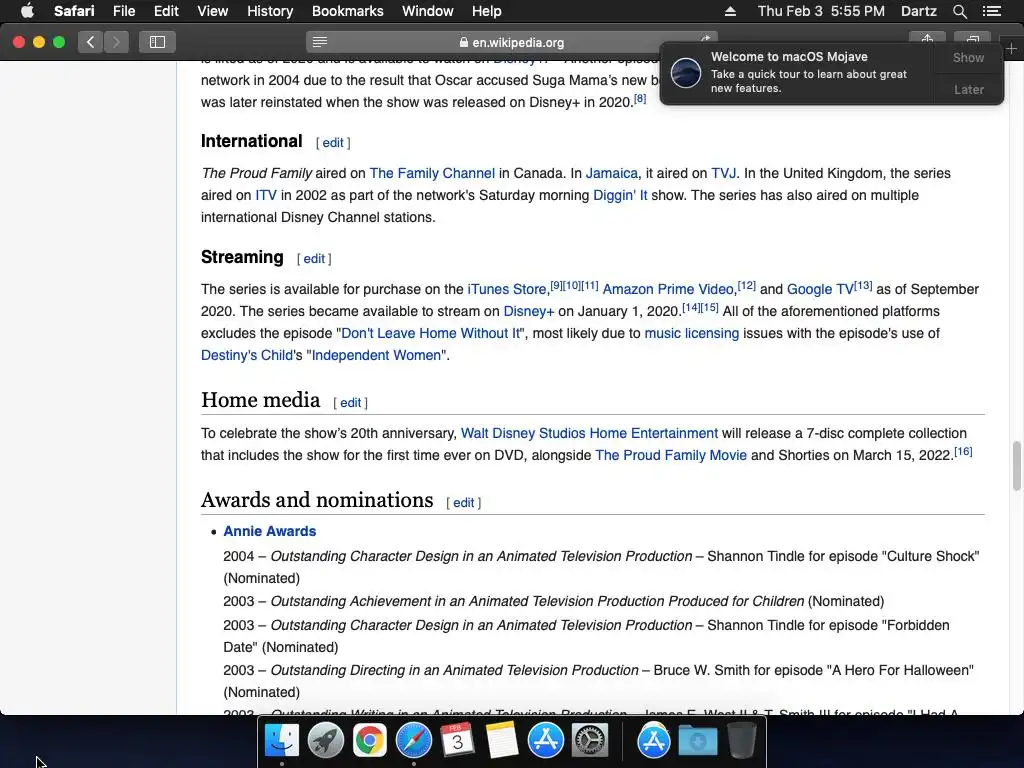Viewport: 1024px width, 768px height.
Task: Open Reader view icon in address bar
Action: (x=319, y=42)
